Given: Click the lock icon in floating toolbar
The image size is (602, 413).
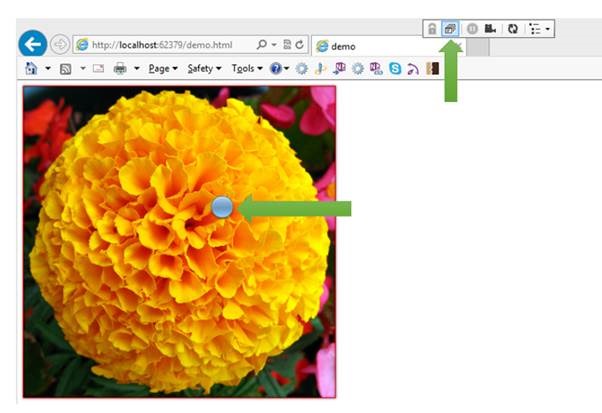Looking at the screenshot, I should point(432,29).
